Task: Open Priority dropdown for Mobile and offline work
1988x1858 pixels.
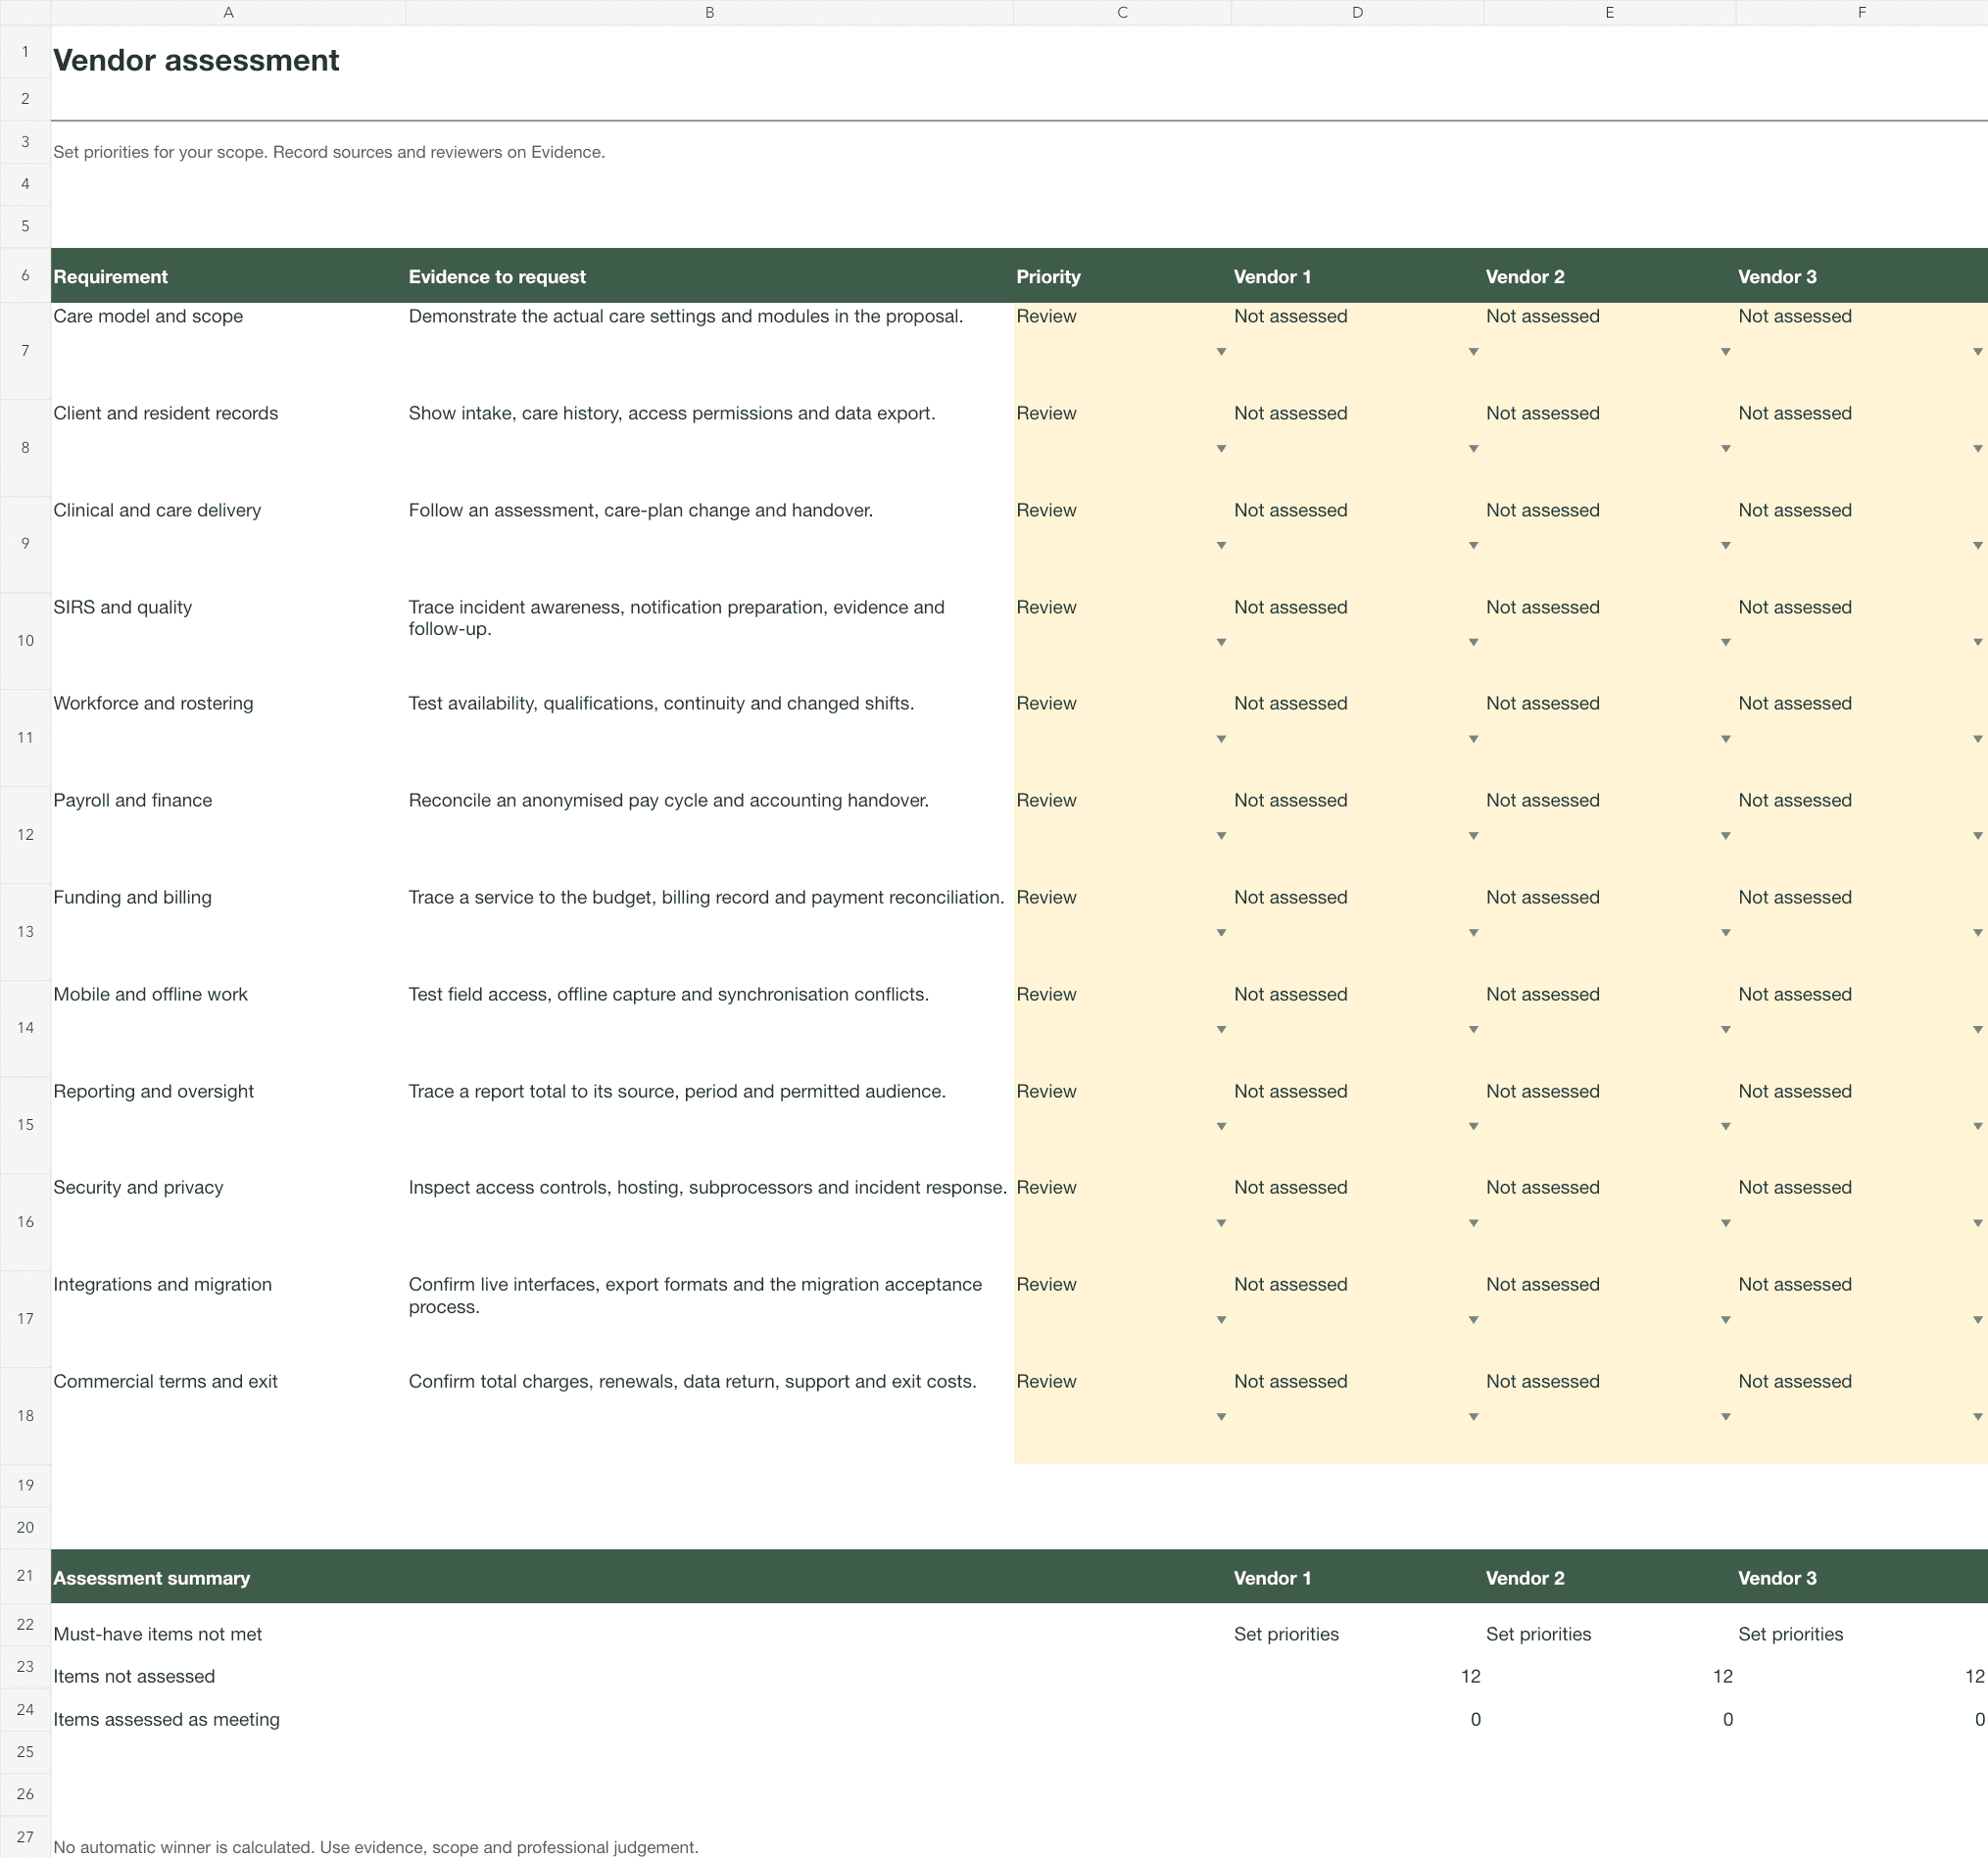Action: coord(1220,1030)
